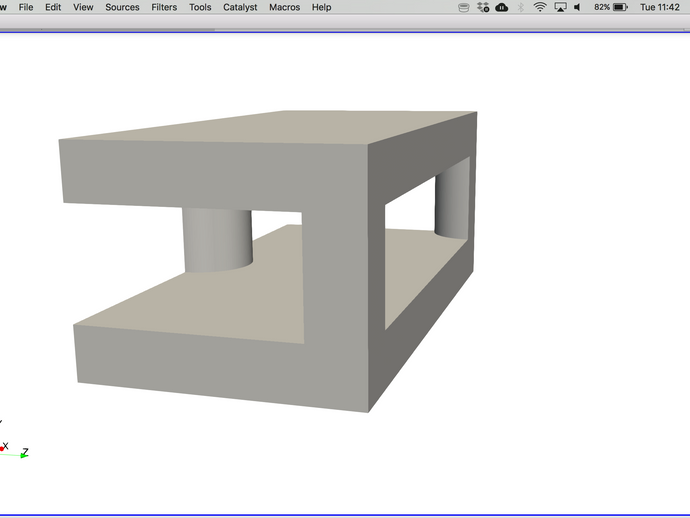Open the Filters menu
Viewport: 690px width, 518px height.
tap(164, 7)
